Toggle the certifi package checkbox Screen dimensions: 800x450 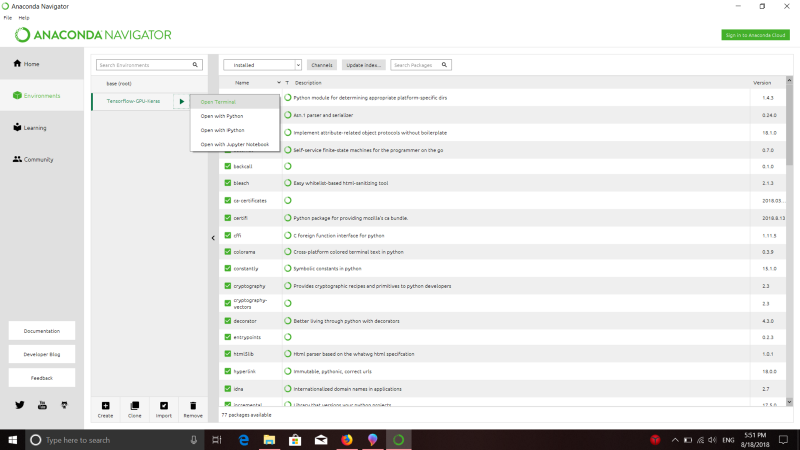click(228, 217)
